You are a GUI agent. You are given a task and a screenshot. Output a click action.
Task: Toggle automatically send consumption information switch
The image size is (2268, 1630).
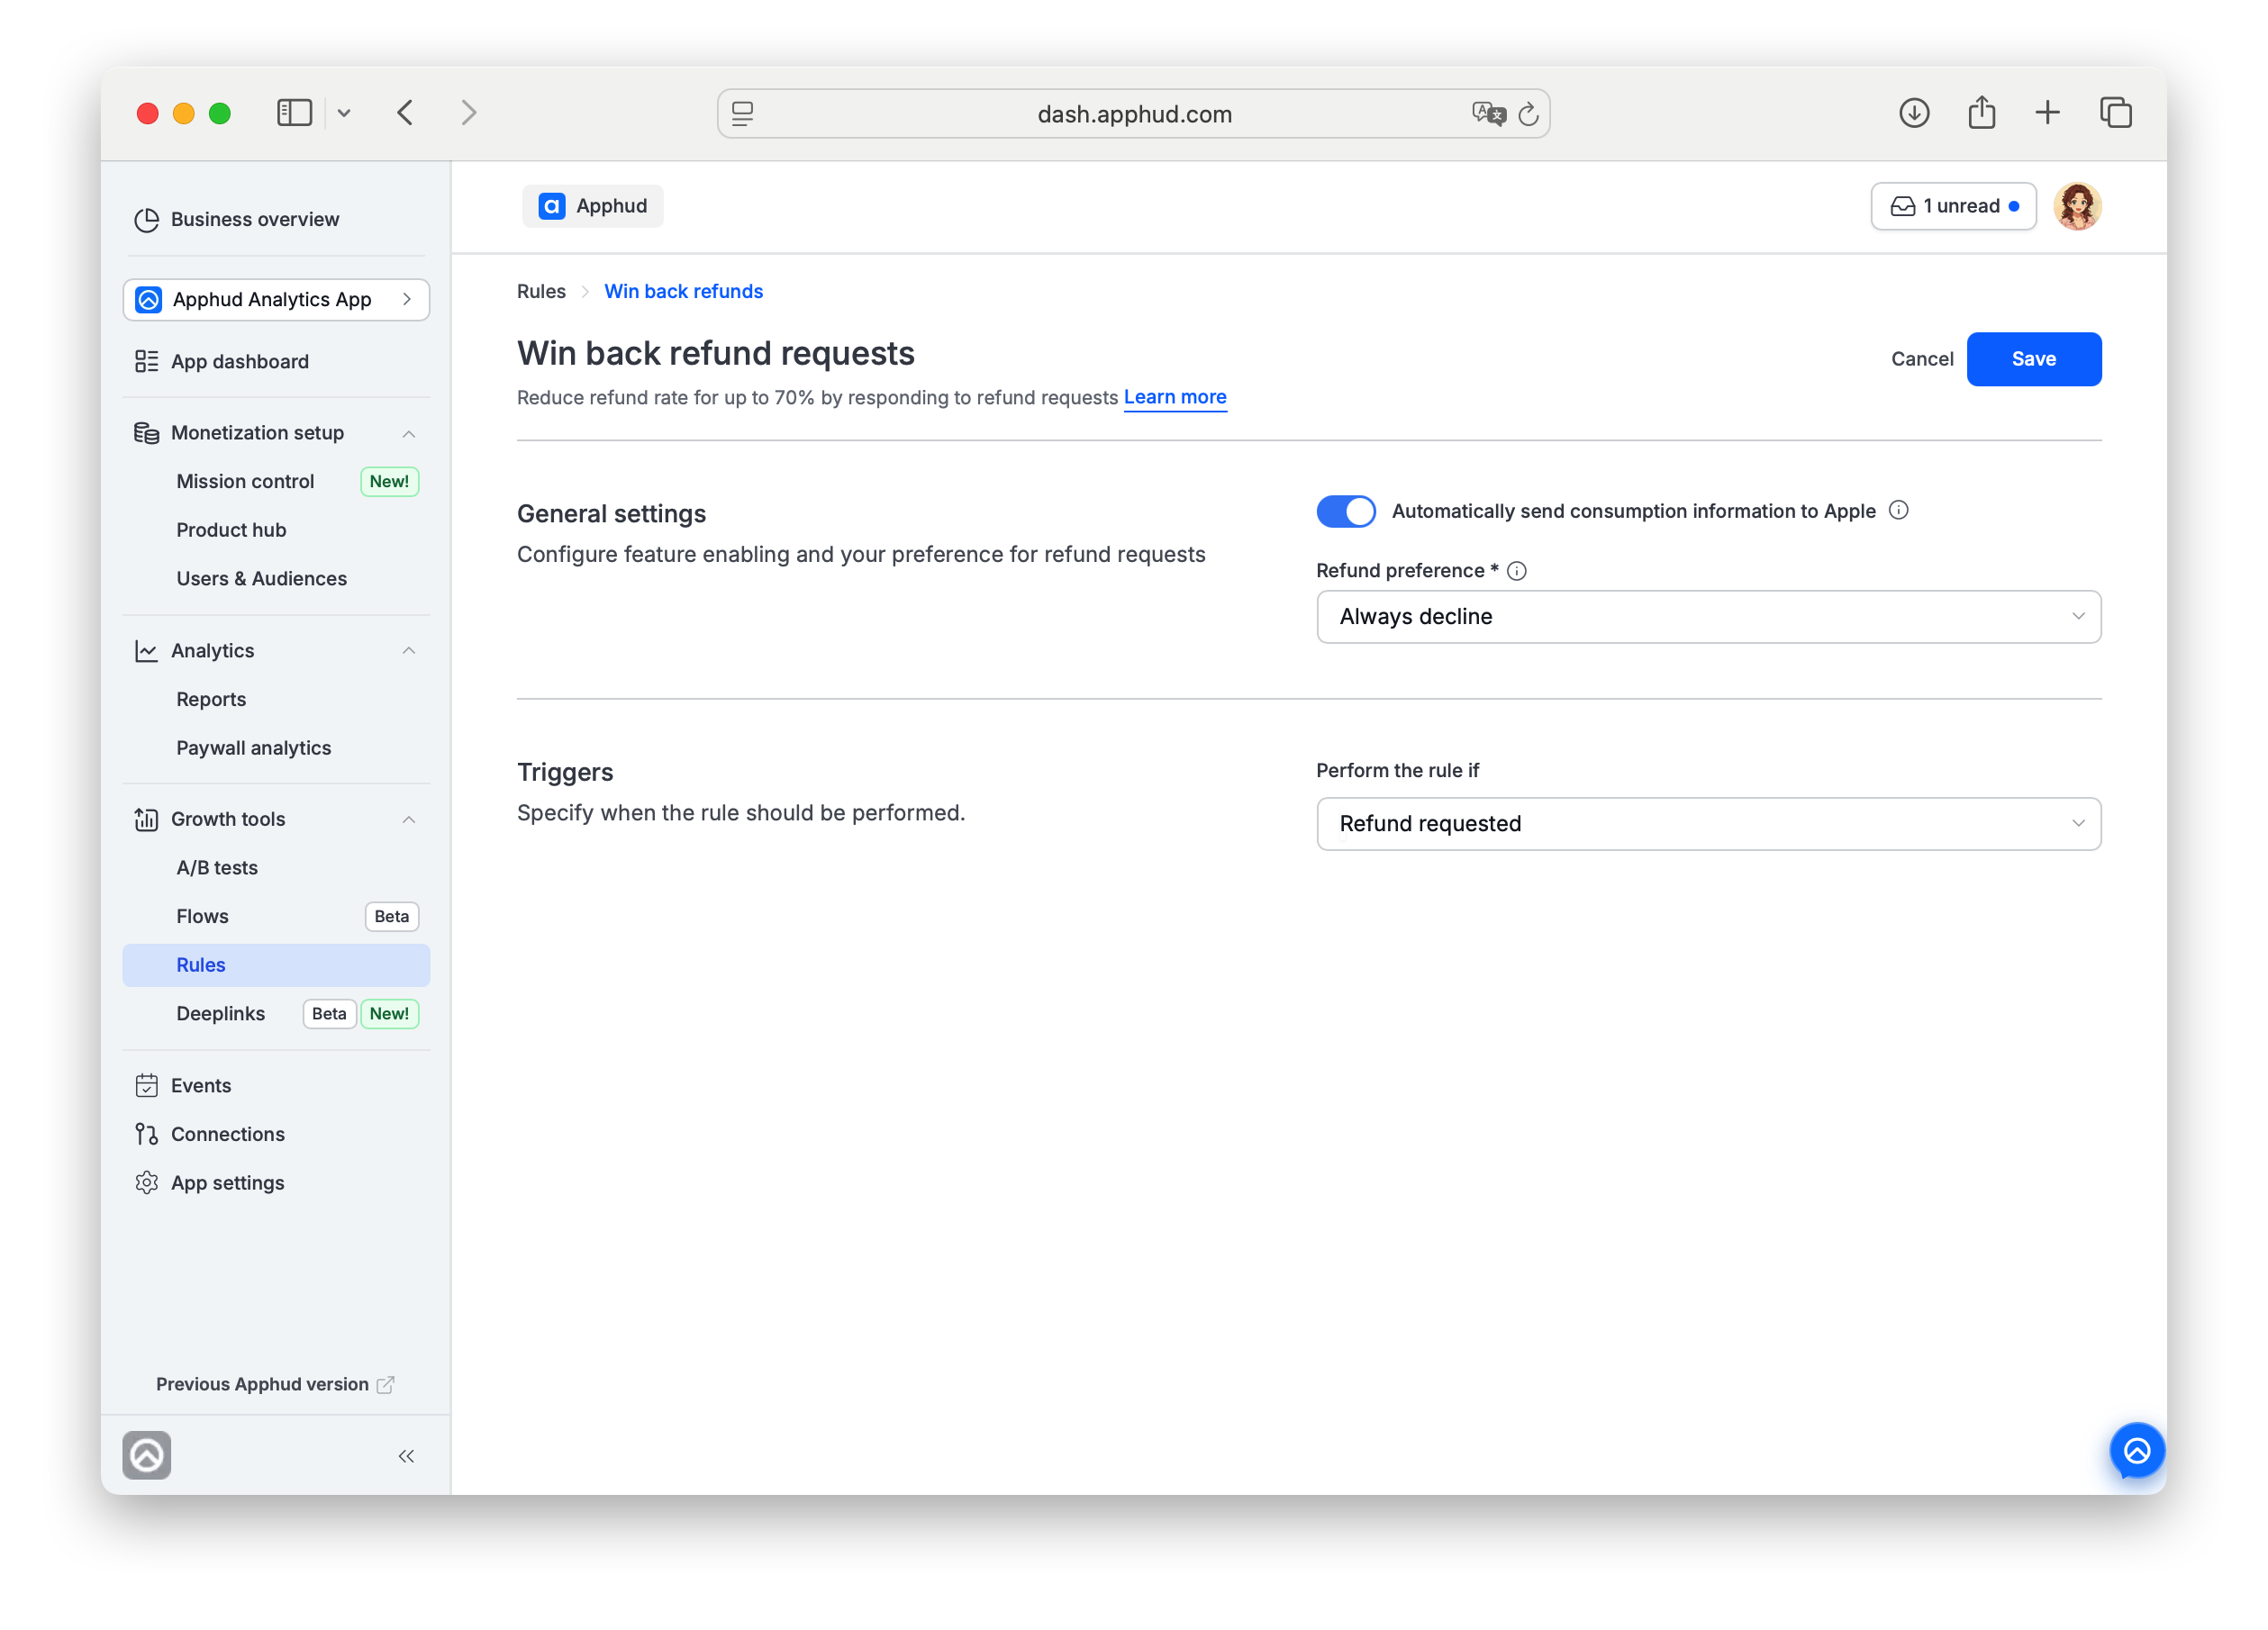click(1345, 511)
